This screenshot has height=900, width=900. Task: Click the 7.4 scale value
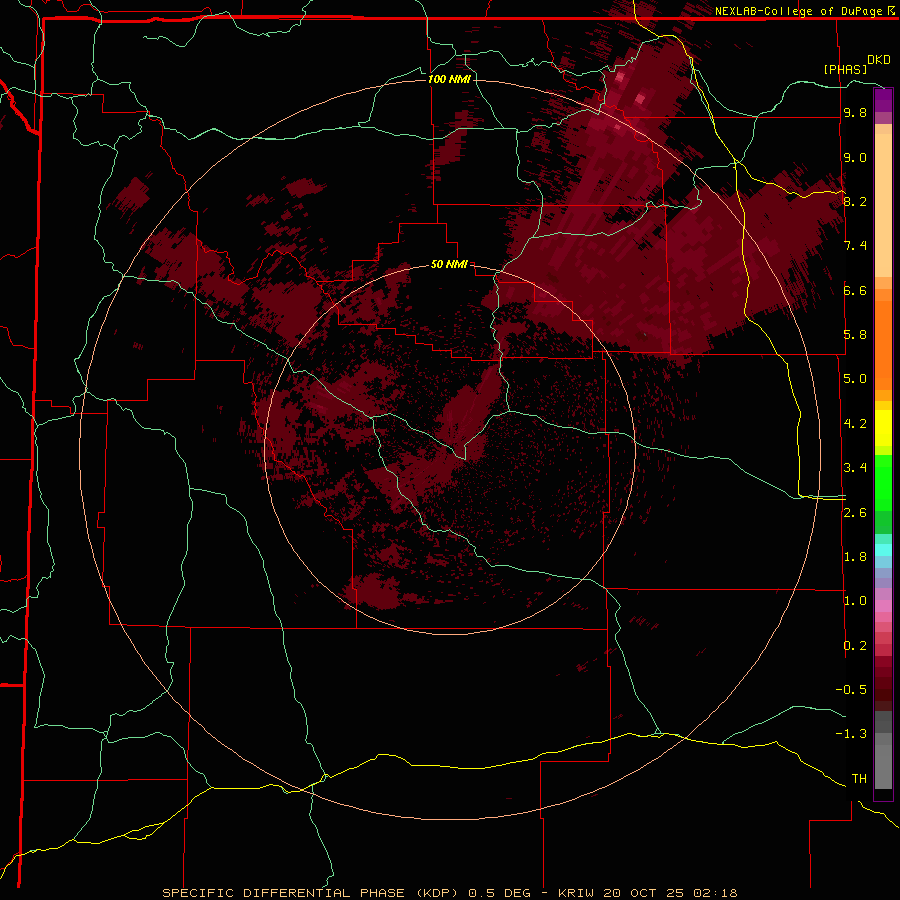tap(855, 246)
